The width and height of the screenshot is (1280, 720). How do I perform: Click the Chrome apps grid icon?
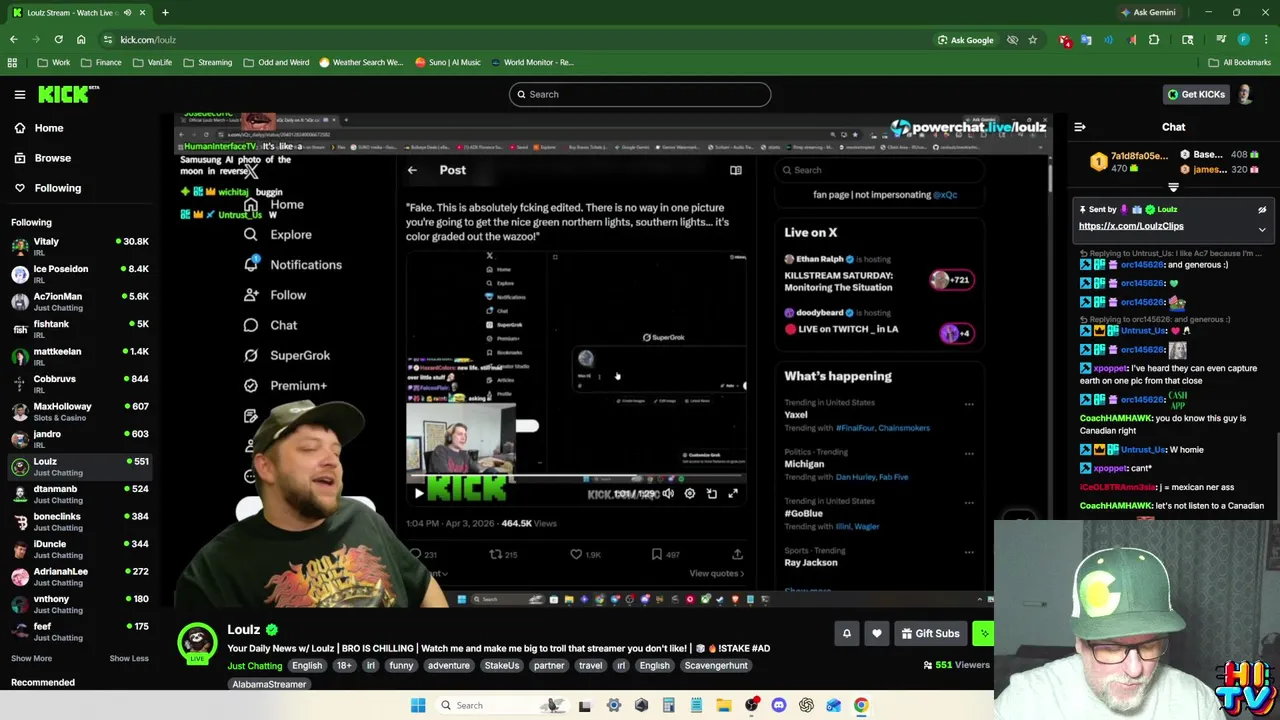[12, 62]
